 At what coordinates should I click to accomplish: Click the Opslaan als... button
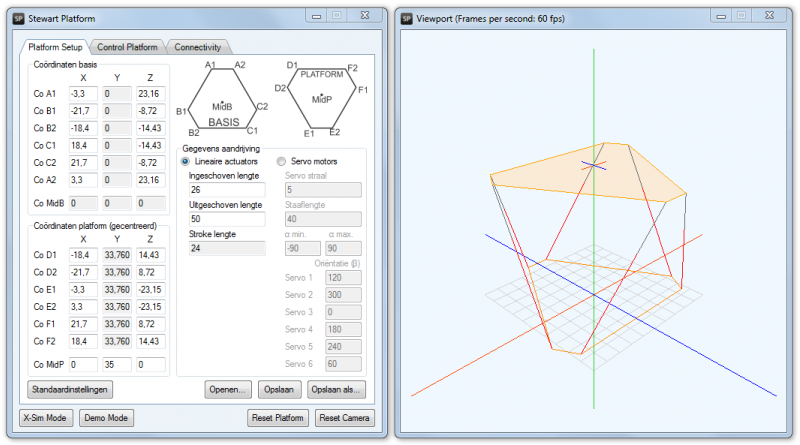pos(336,389)
